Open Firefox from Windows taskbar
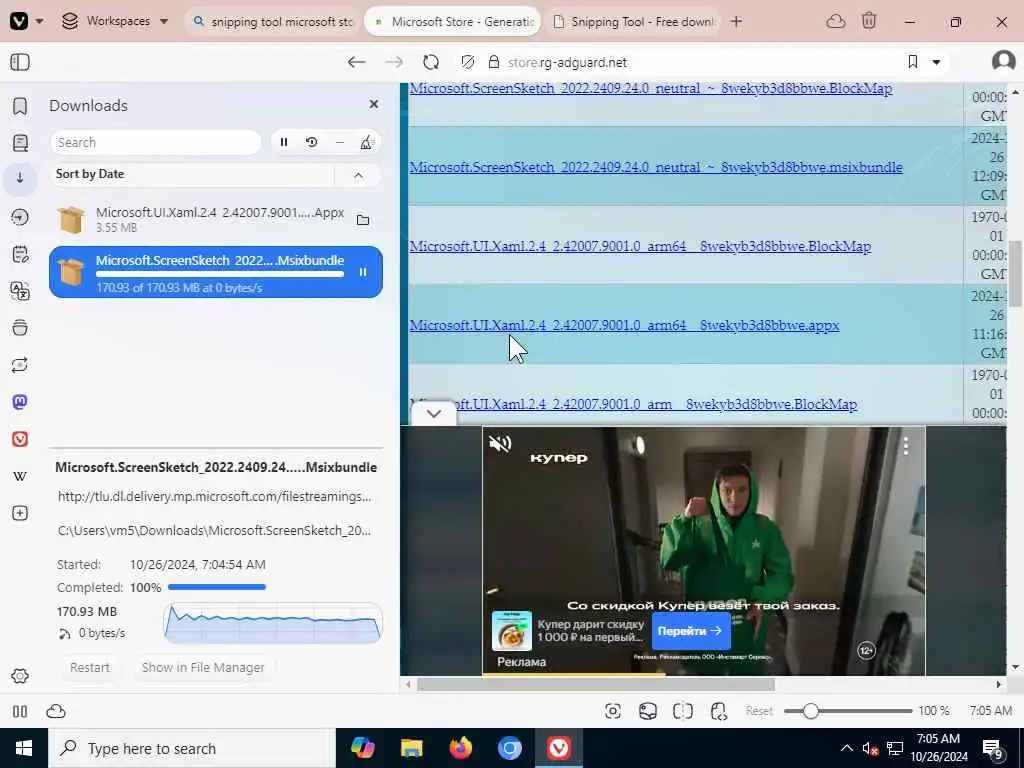 460,748
